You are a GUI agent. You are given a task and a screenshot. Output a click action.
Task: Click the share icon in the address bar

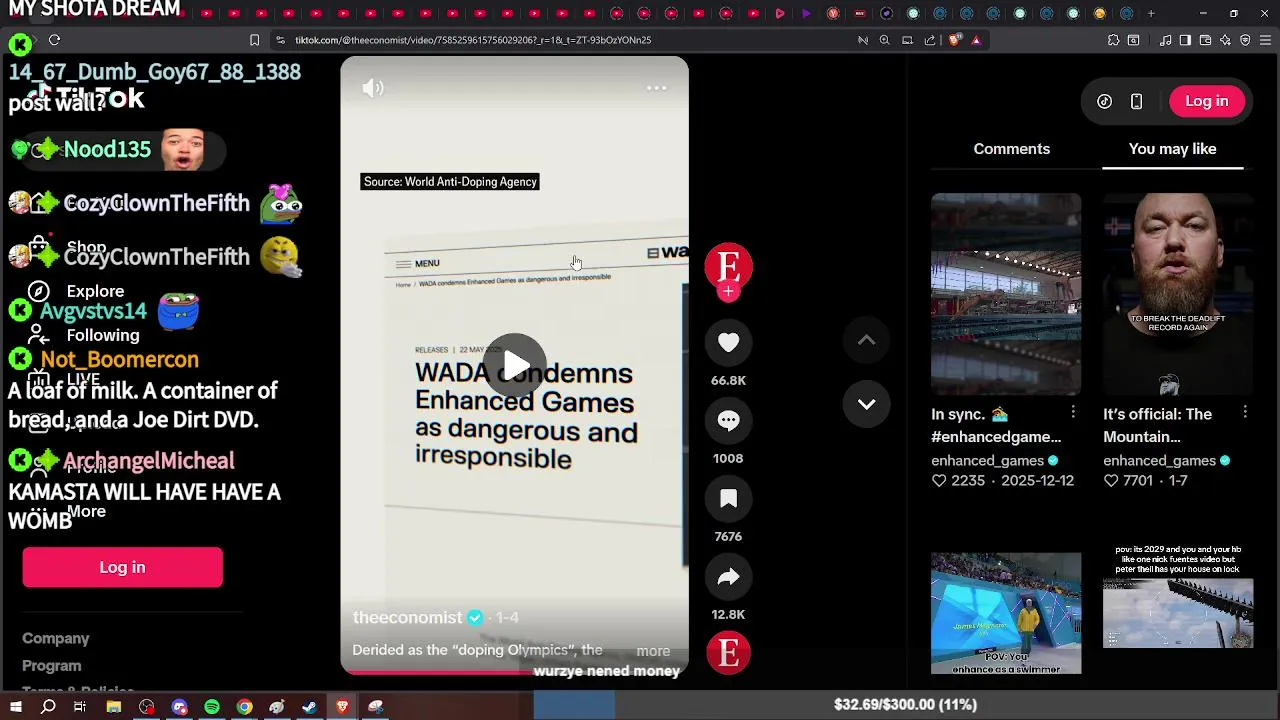tap(930, 40)
